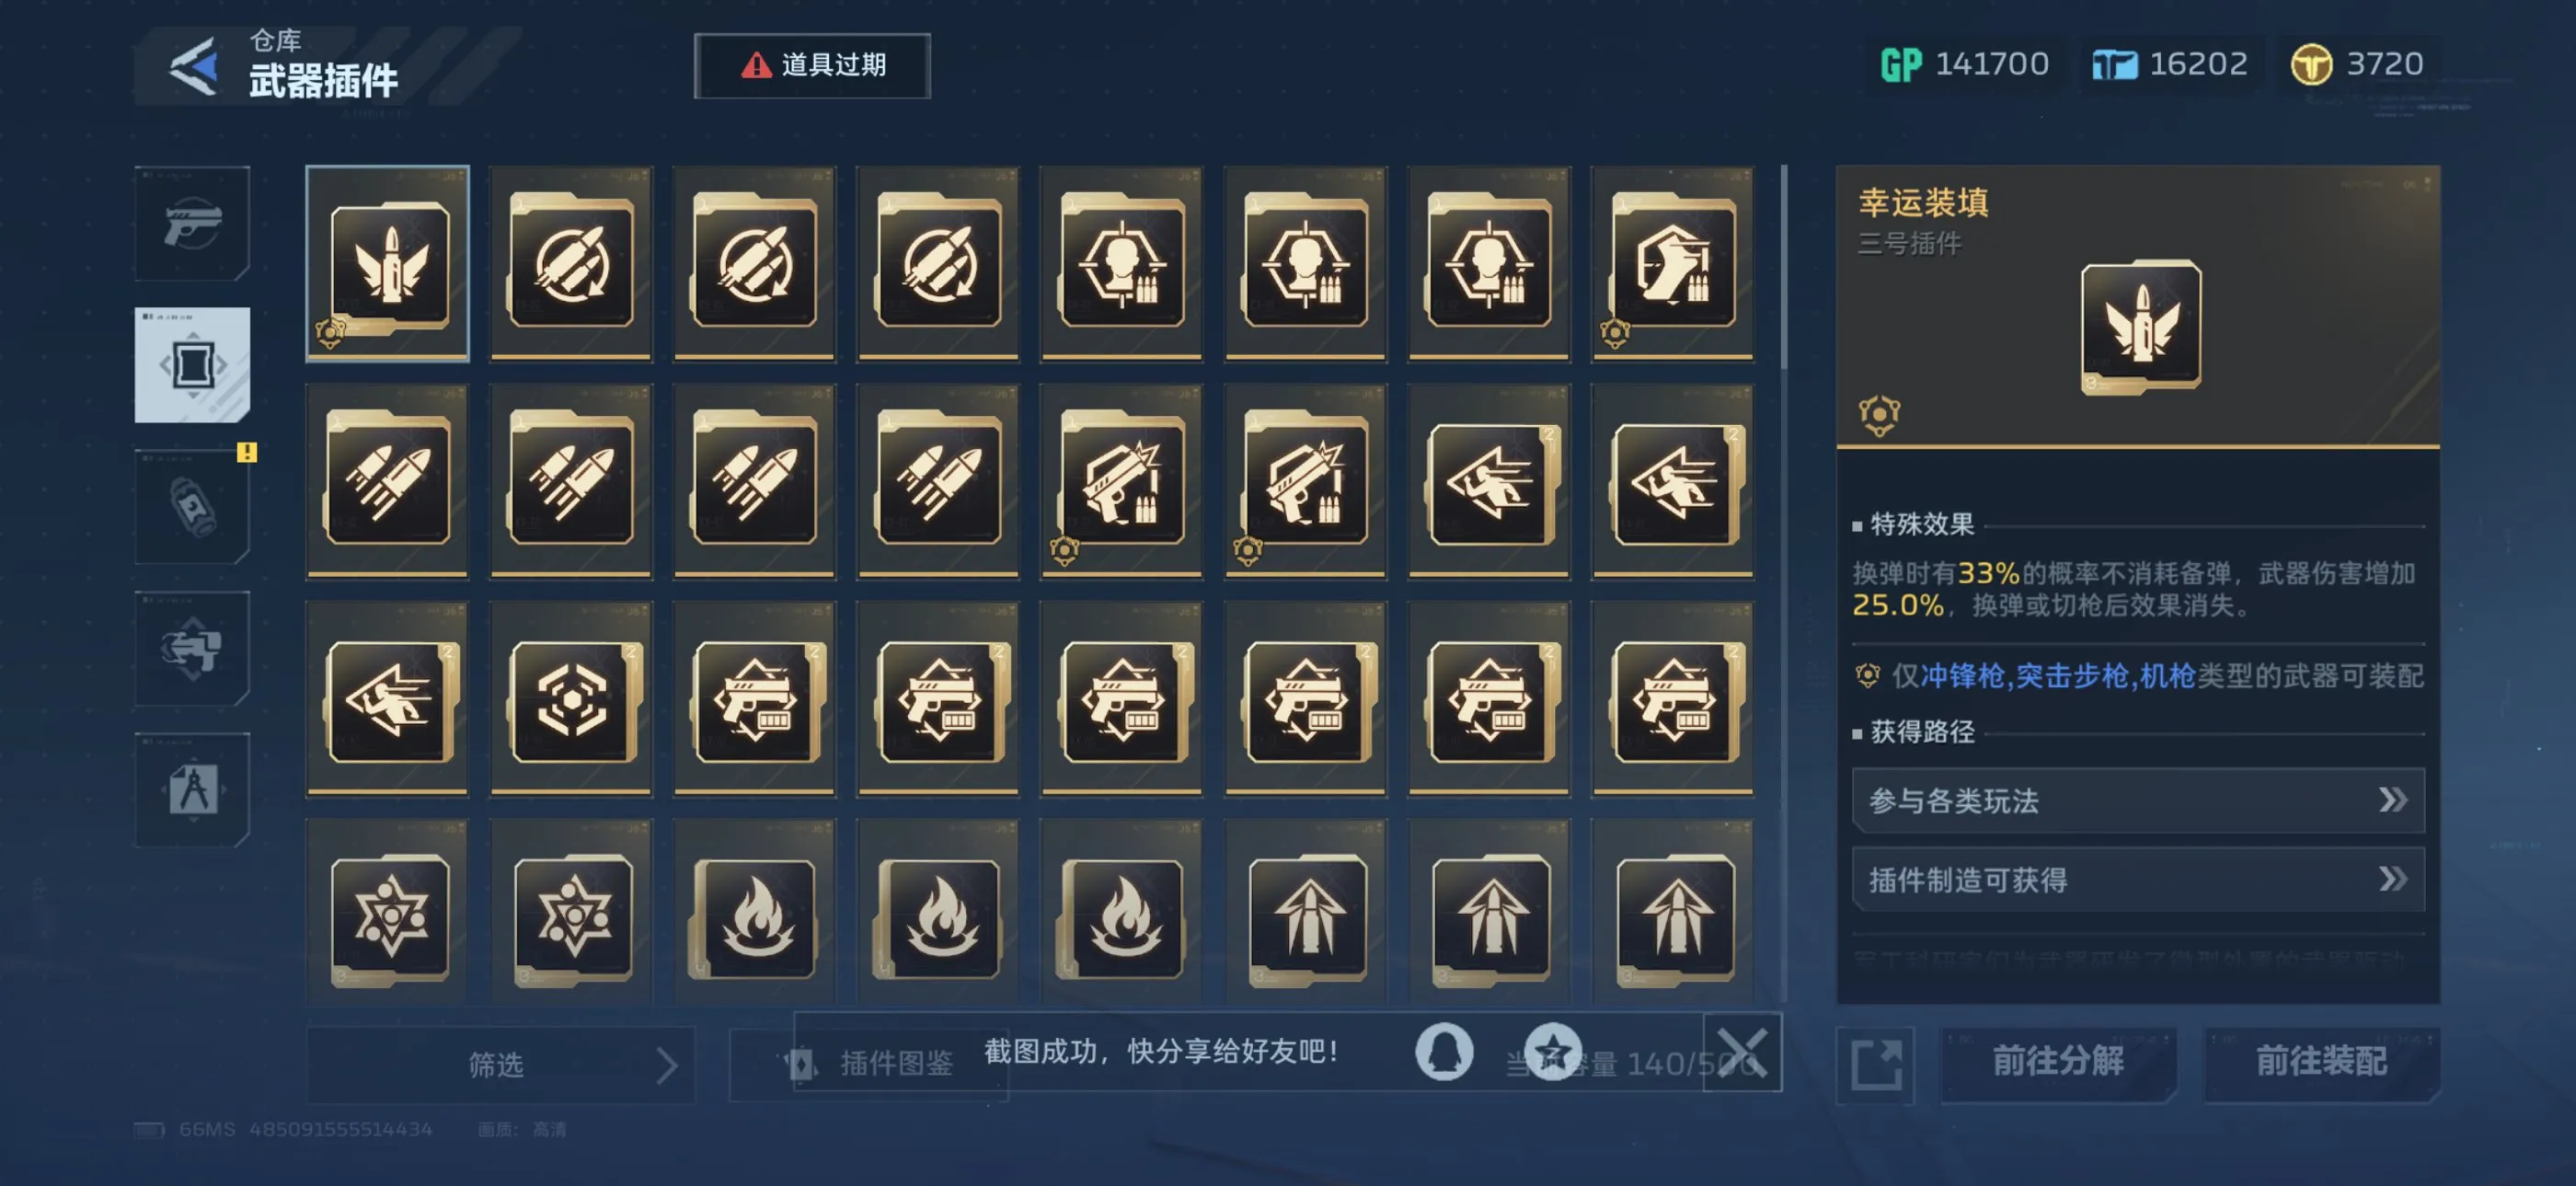
Task: Expand the 筛选 filter panel
Action: [x=500, y=1064]
